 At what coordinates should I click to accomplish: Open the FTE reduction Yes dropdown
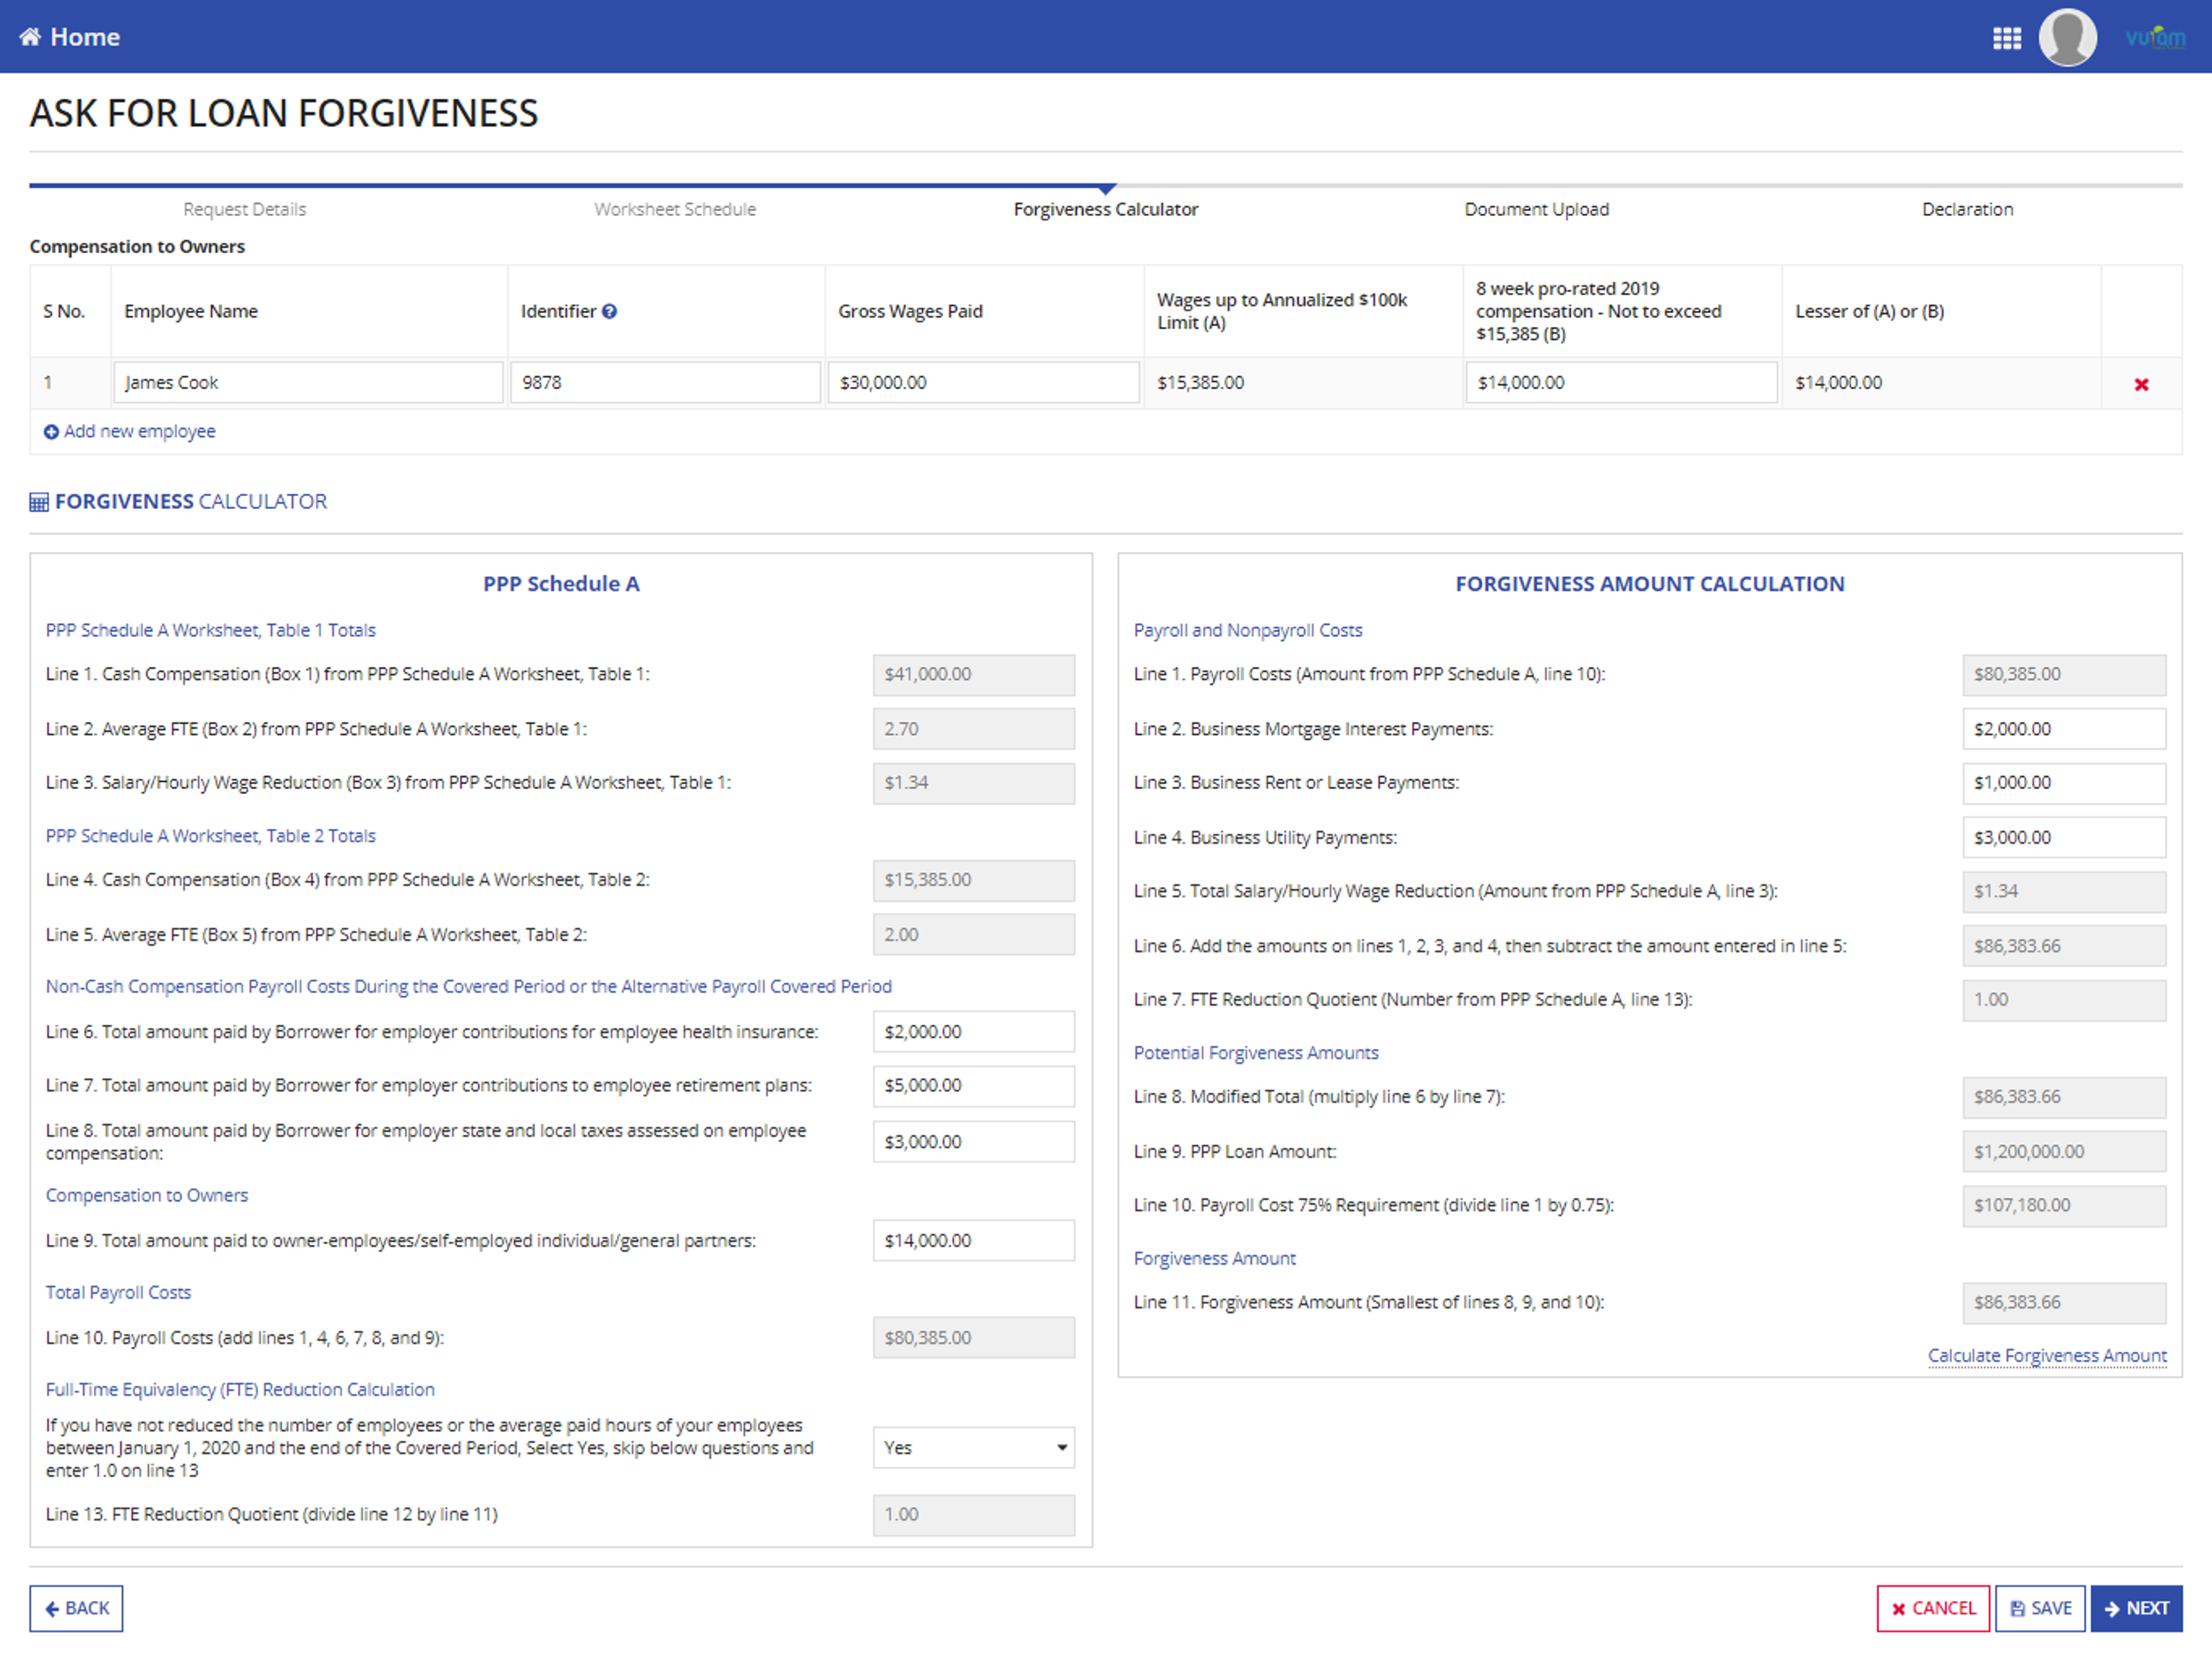pyautogui.click(x=973, y=1447)
